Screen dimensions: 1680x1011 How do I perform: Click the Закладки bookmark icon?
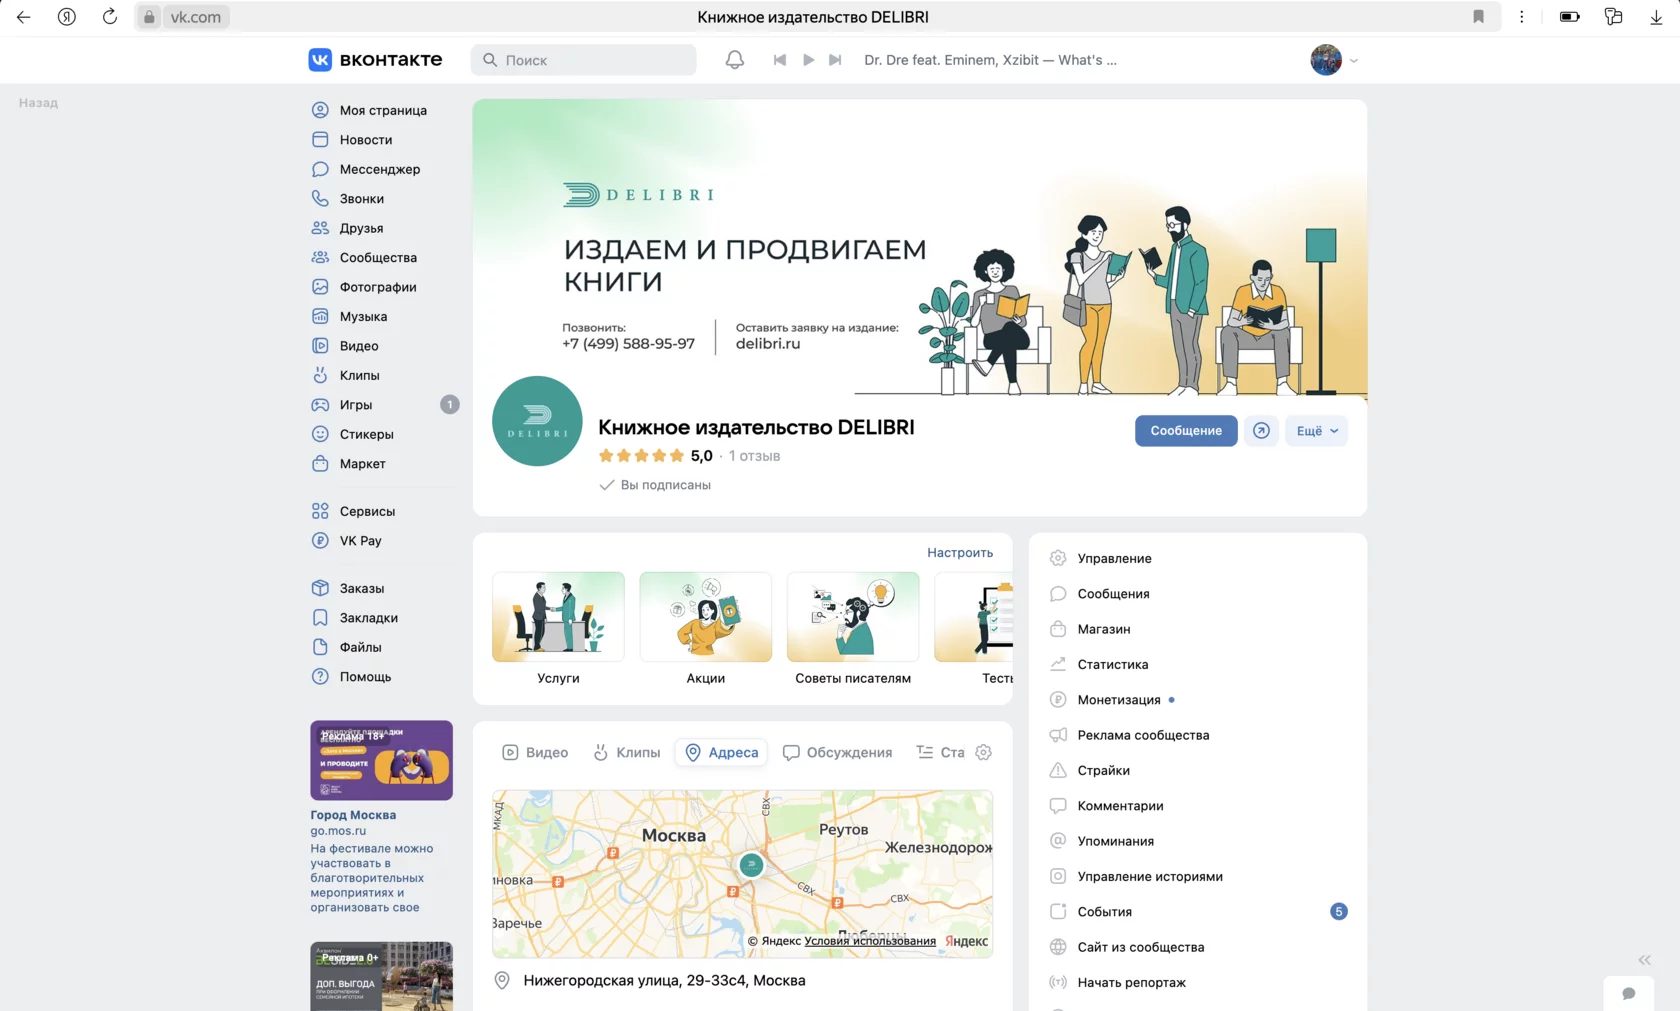[x=320, y=618]
